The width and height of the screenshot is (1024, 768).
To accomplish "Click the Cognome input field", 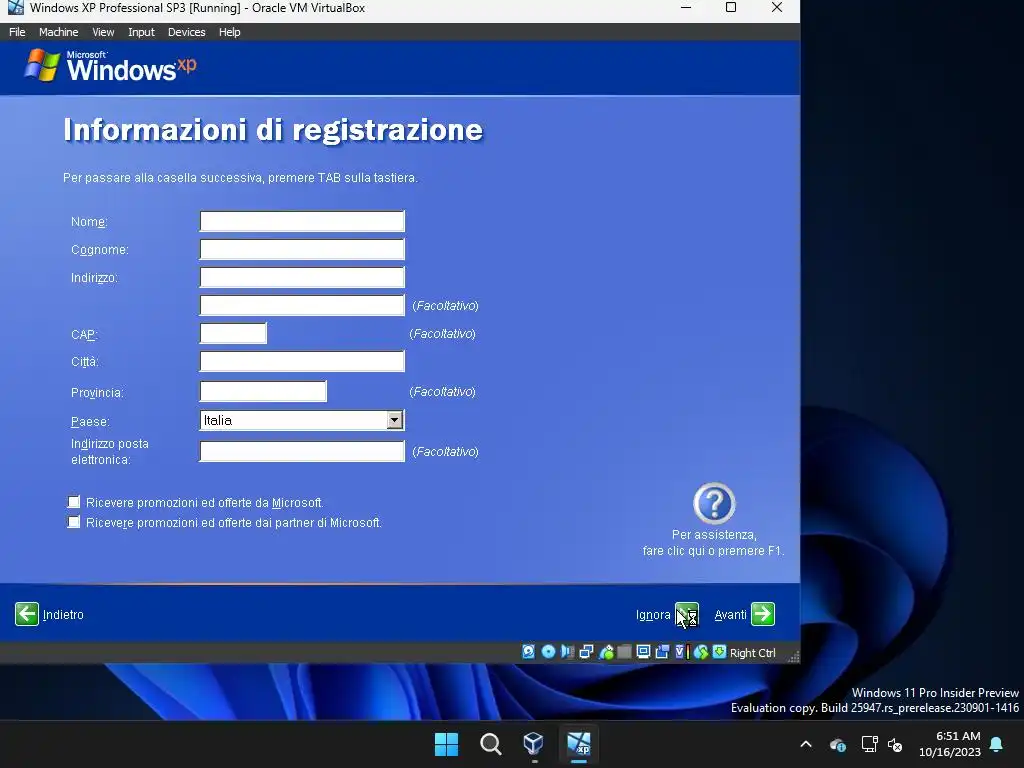I will (302, 249).
